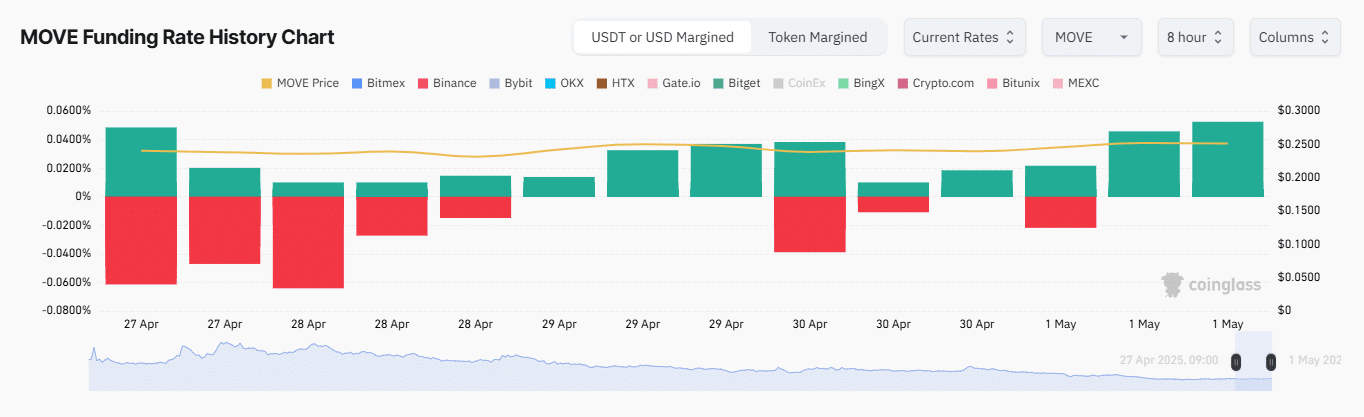Switch to Token Margined tab
The height and width of the screenshot is (417, 1364).
point(817,37)
